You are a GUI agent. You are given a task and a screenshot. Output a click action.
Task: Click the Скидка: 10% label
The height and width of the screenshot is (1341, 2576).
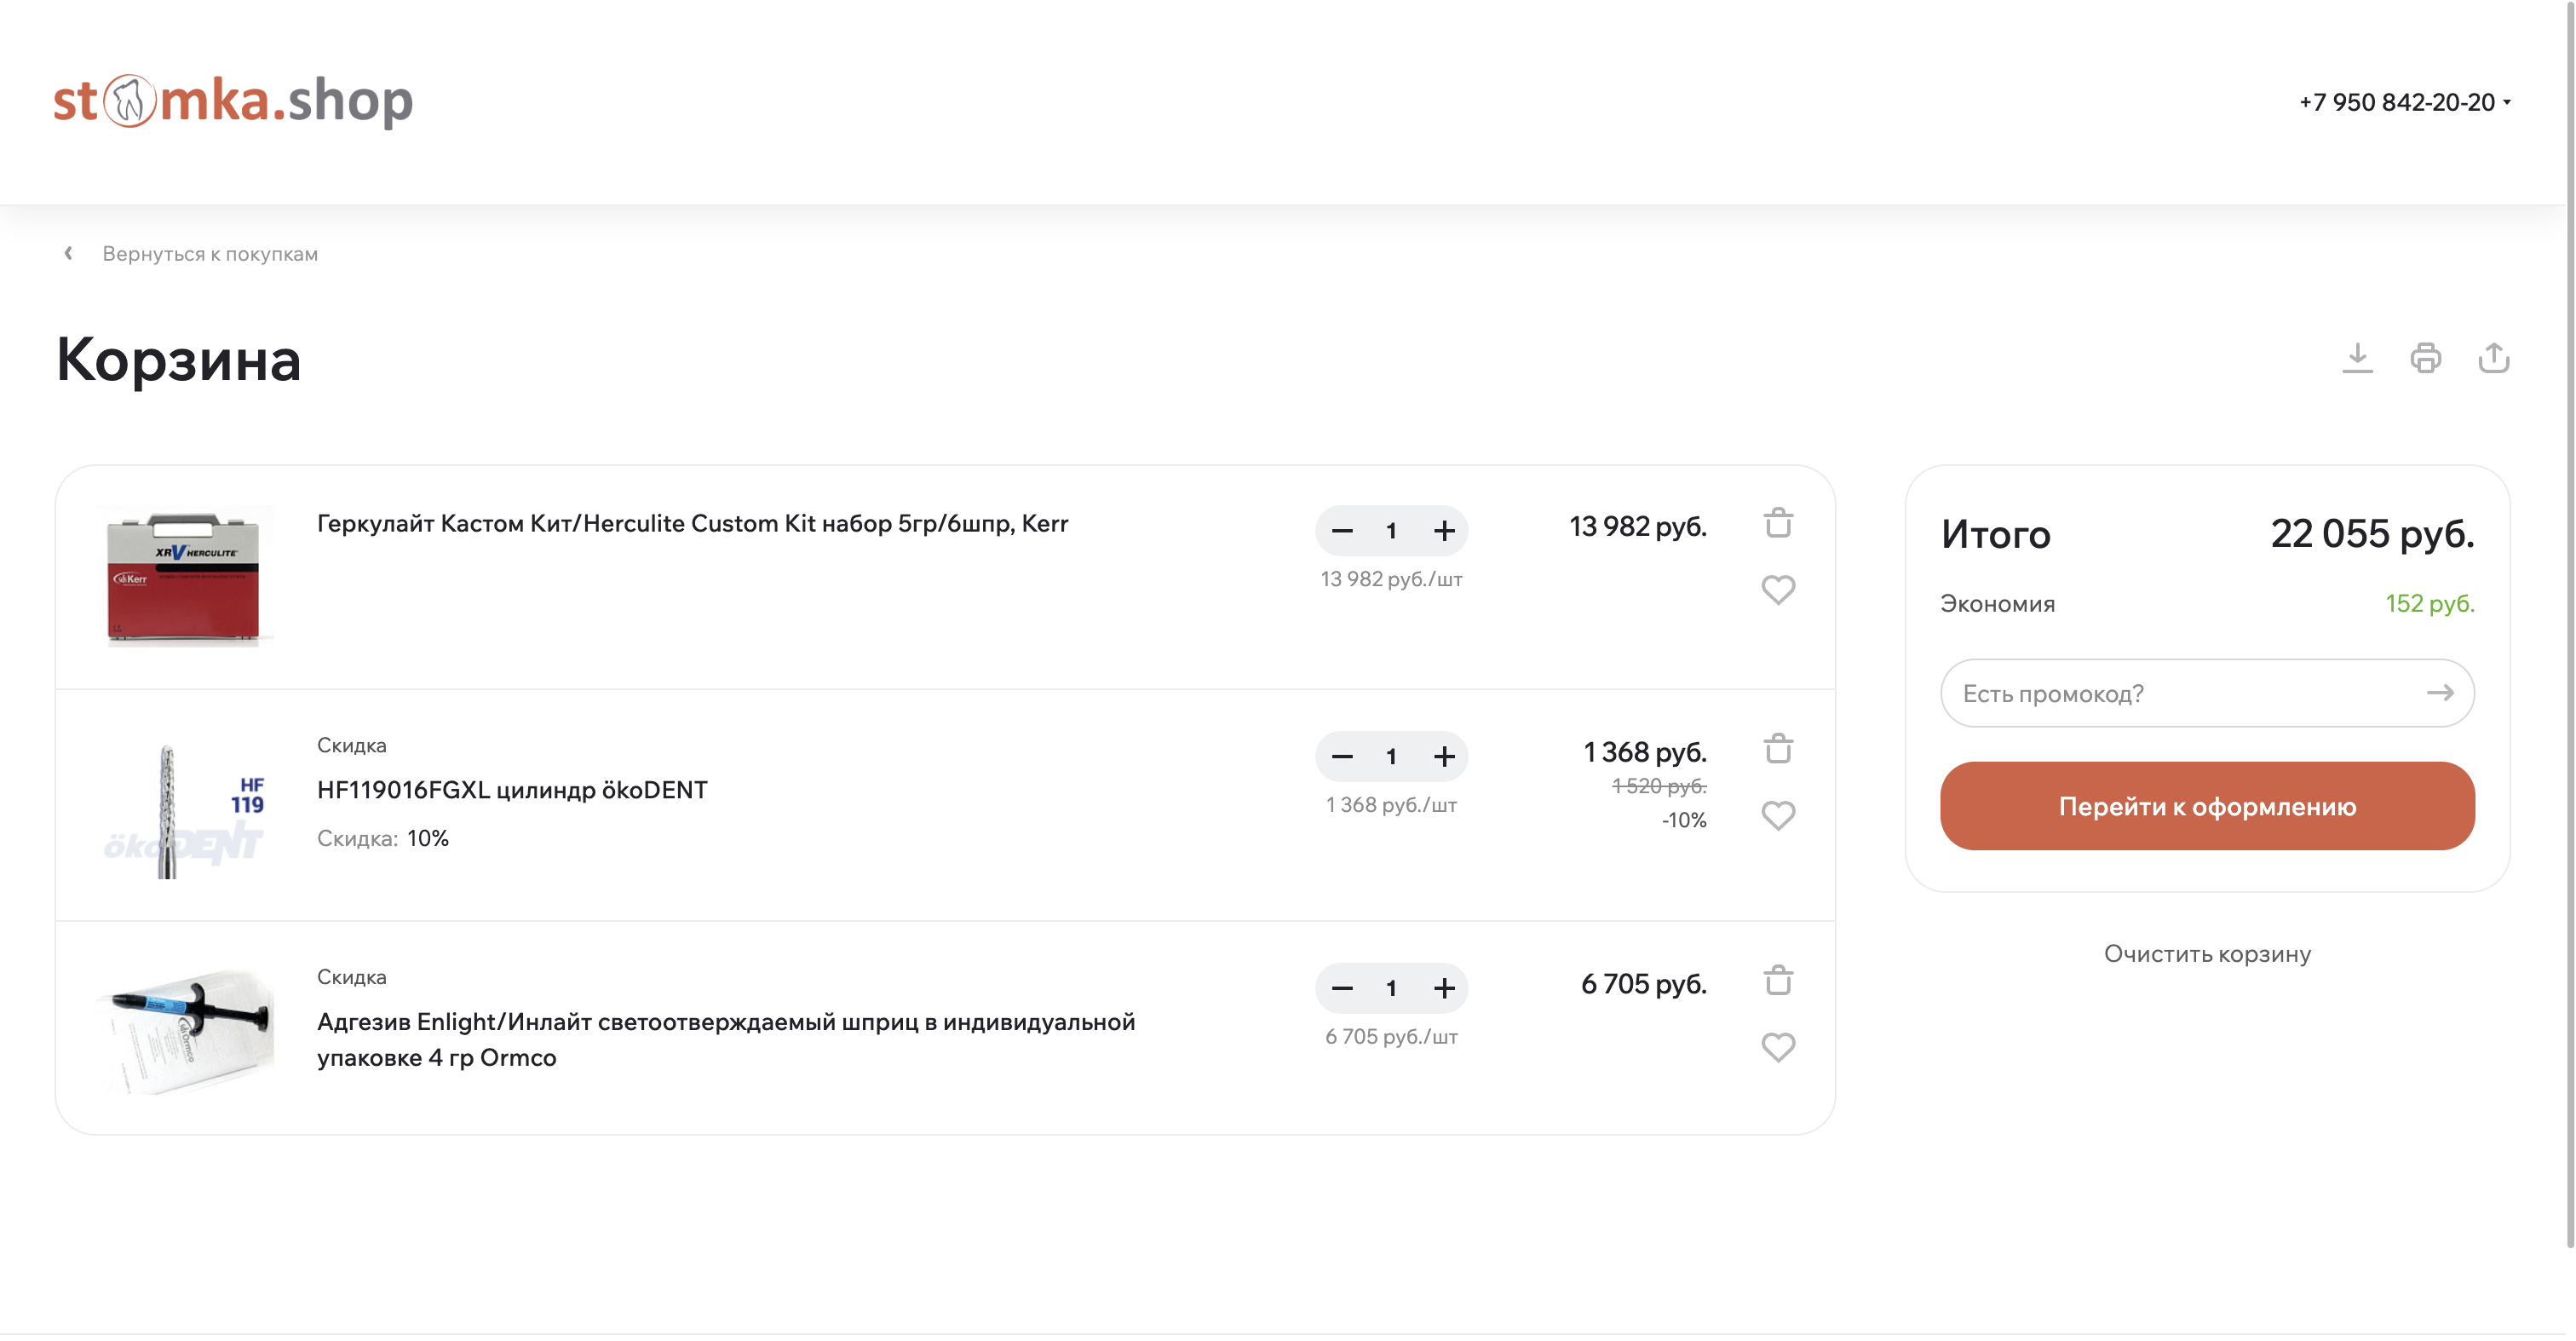tap(383, 839)
